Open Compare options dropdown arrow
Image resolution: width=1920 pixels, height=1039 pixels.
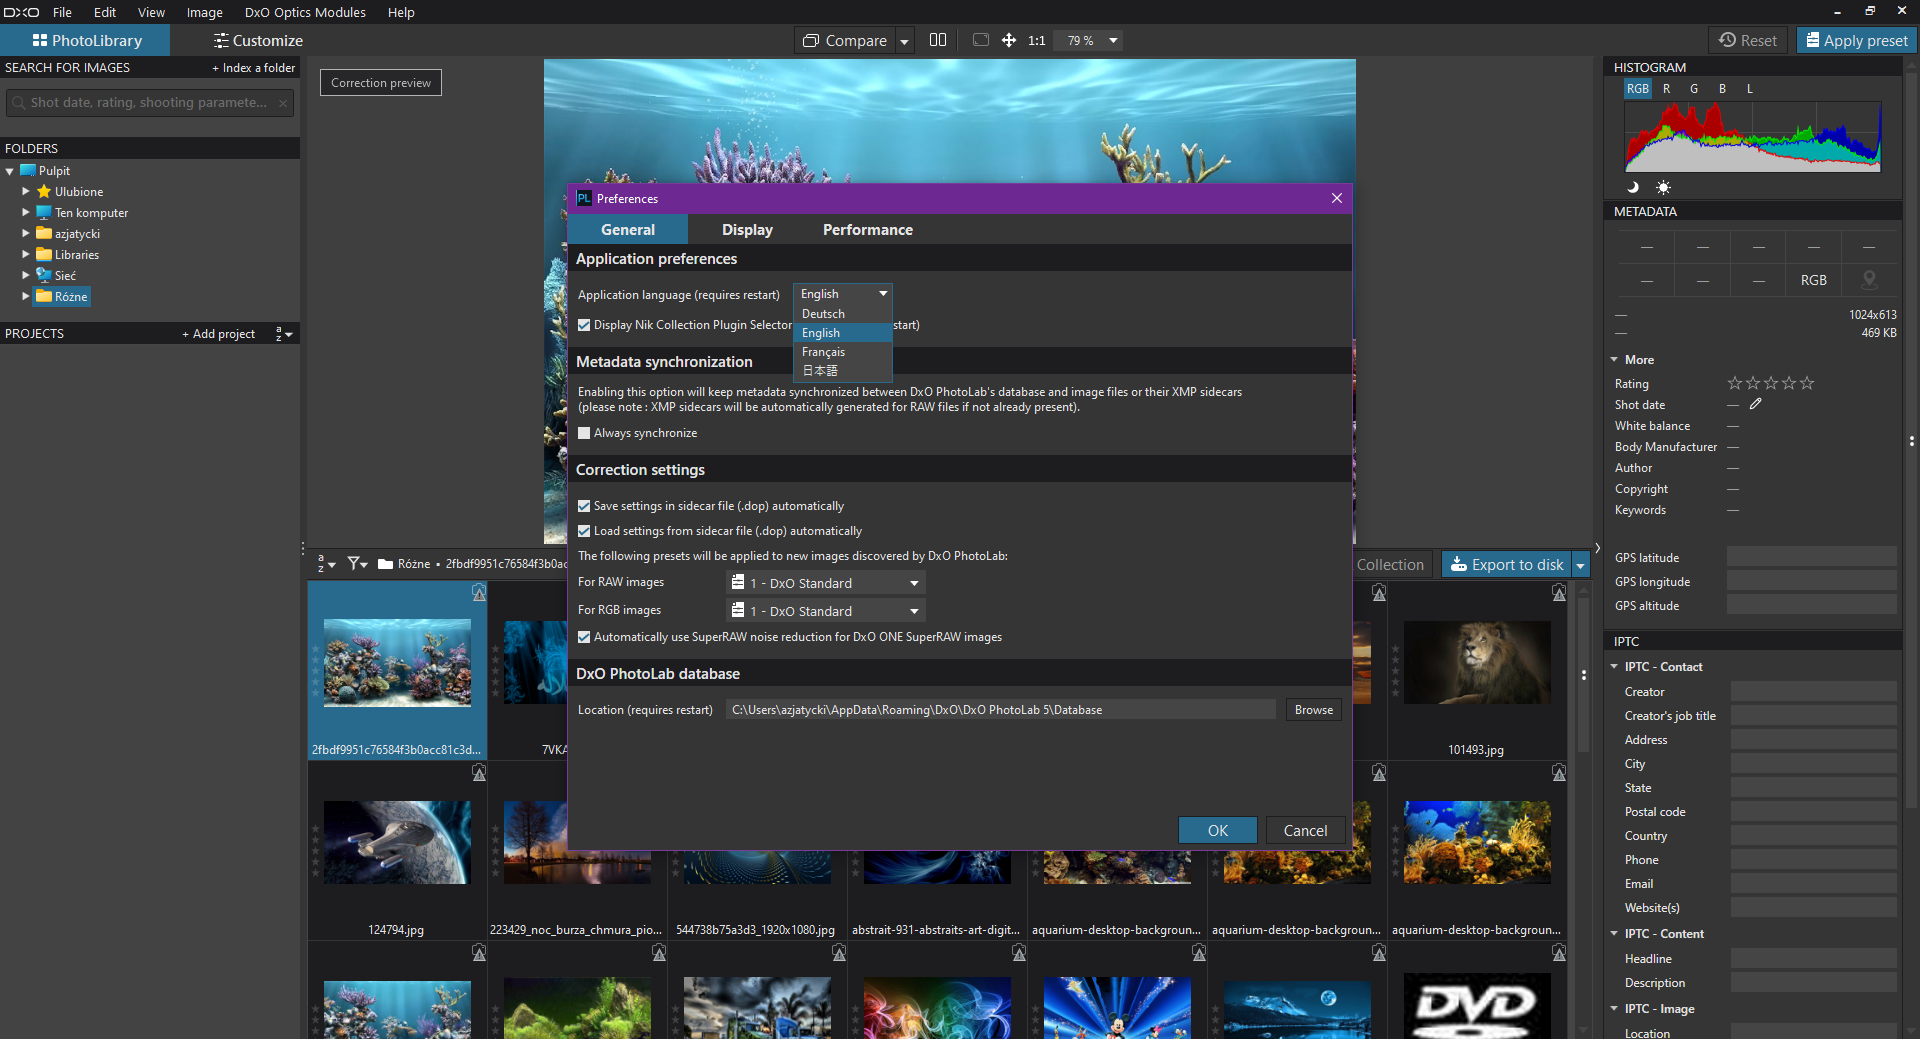click(904, 41)
